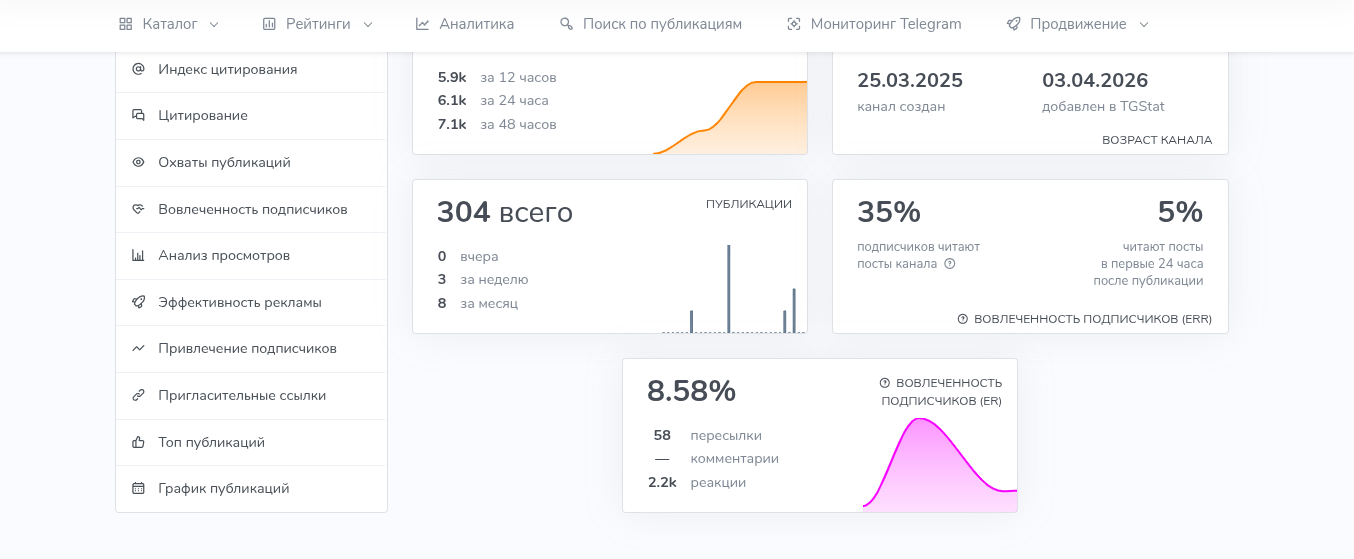The width and height of the screenshot is (1354, 559).
Task: Click the 58 пересылки row
Action: [707, 436]
